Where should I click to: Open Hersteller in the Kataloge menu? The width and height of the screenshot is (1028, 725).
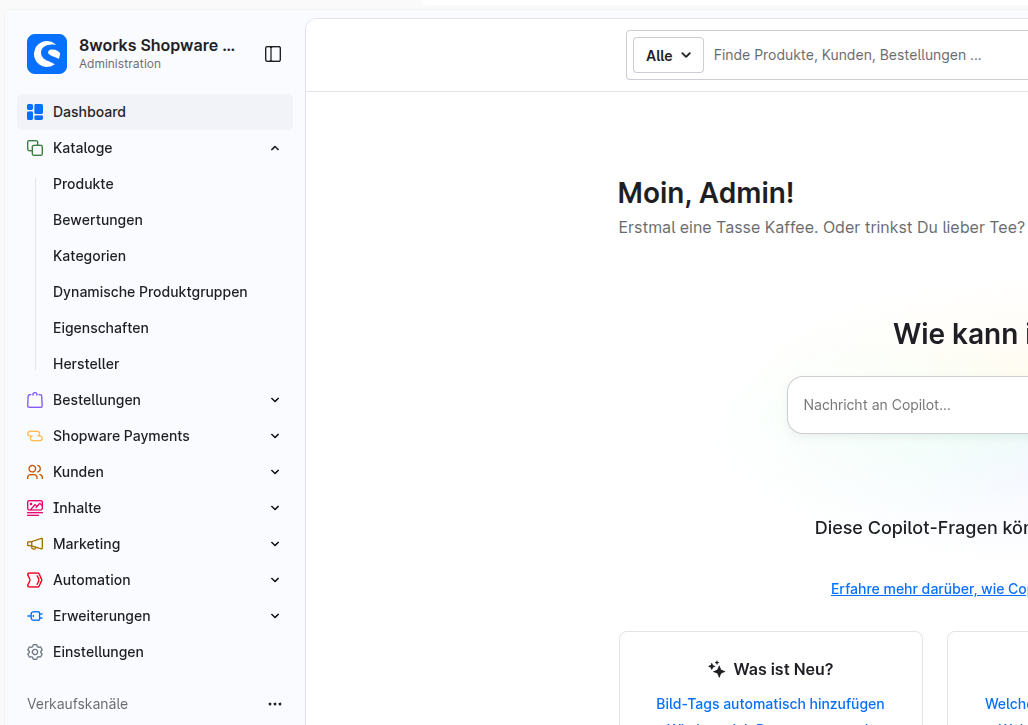(x=86, y=364)
